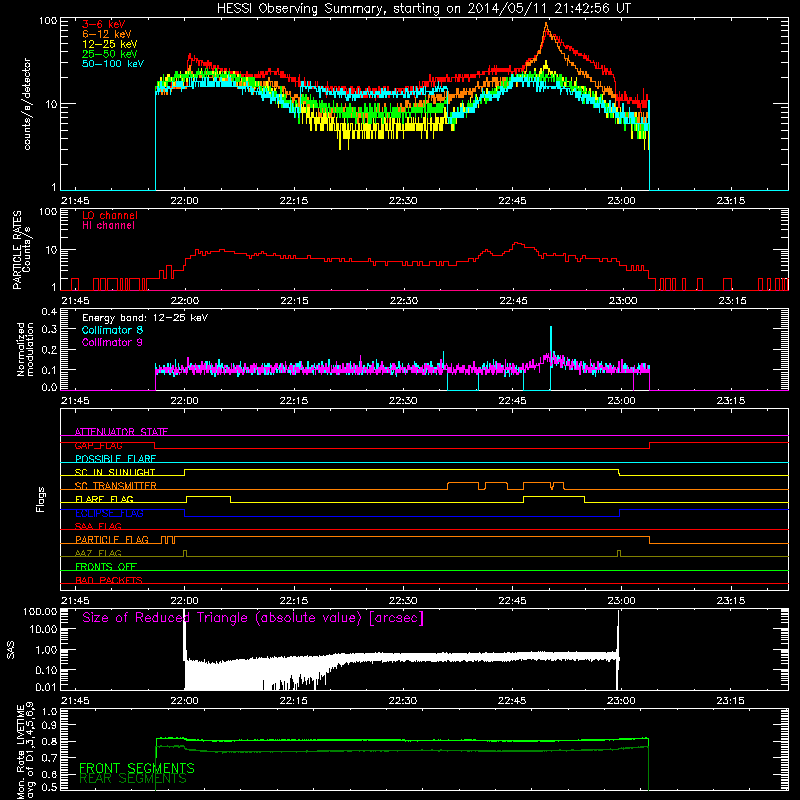Click the vertical 'Flags' axis label
800x800 pixels.
(41, 499)
